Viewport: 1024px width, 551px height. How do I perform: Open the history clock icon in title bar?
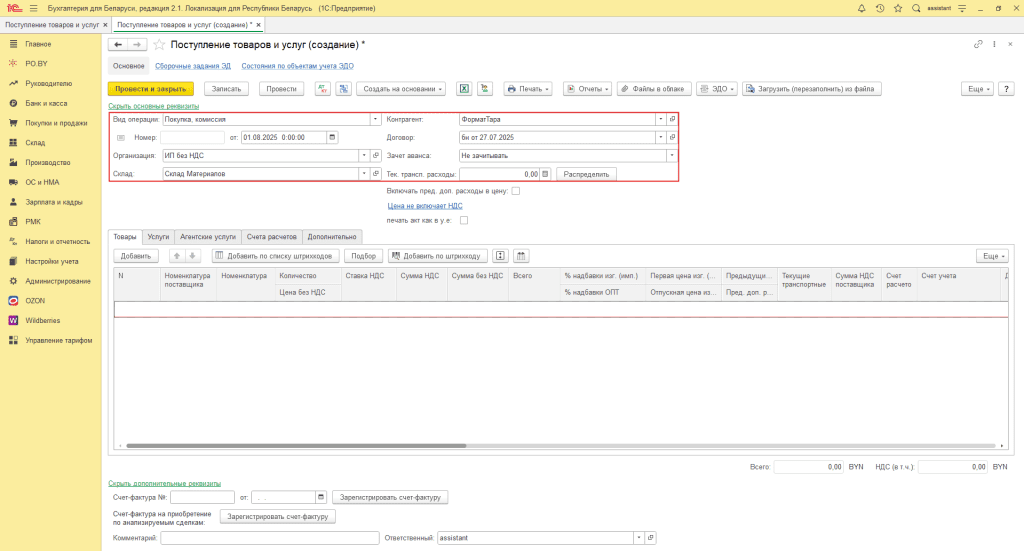(x=880, y=8)
